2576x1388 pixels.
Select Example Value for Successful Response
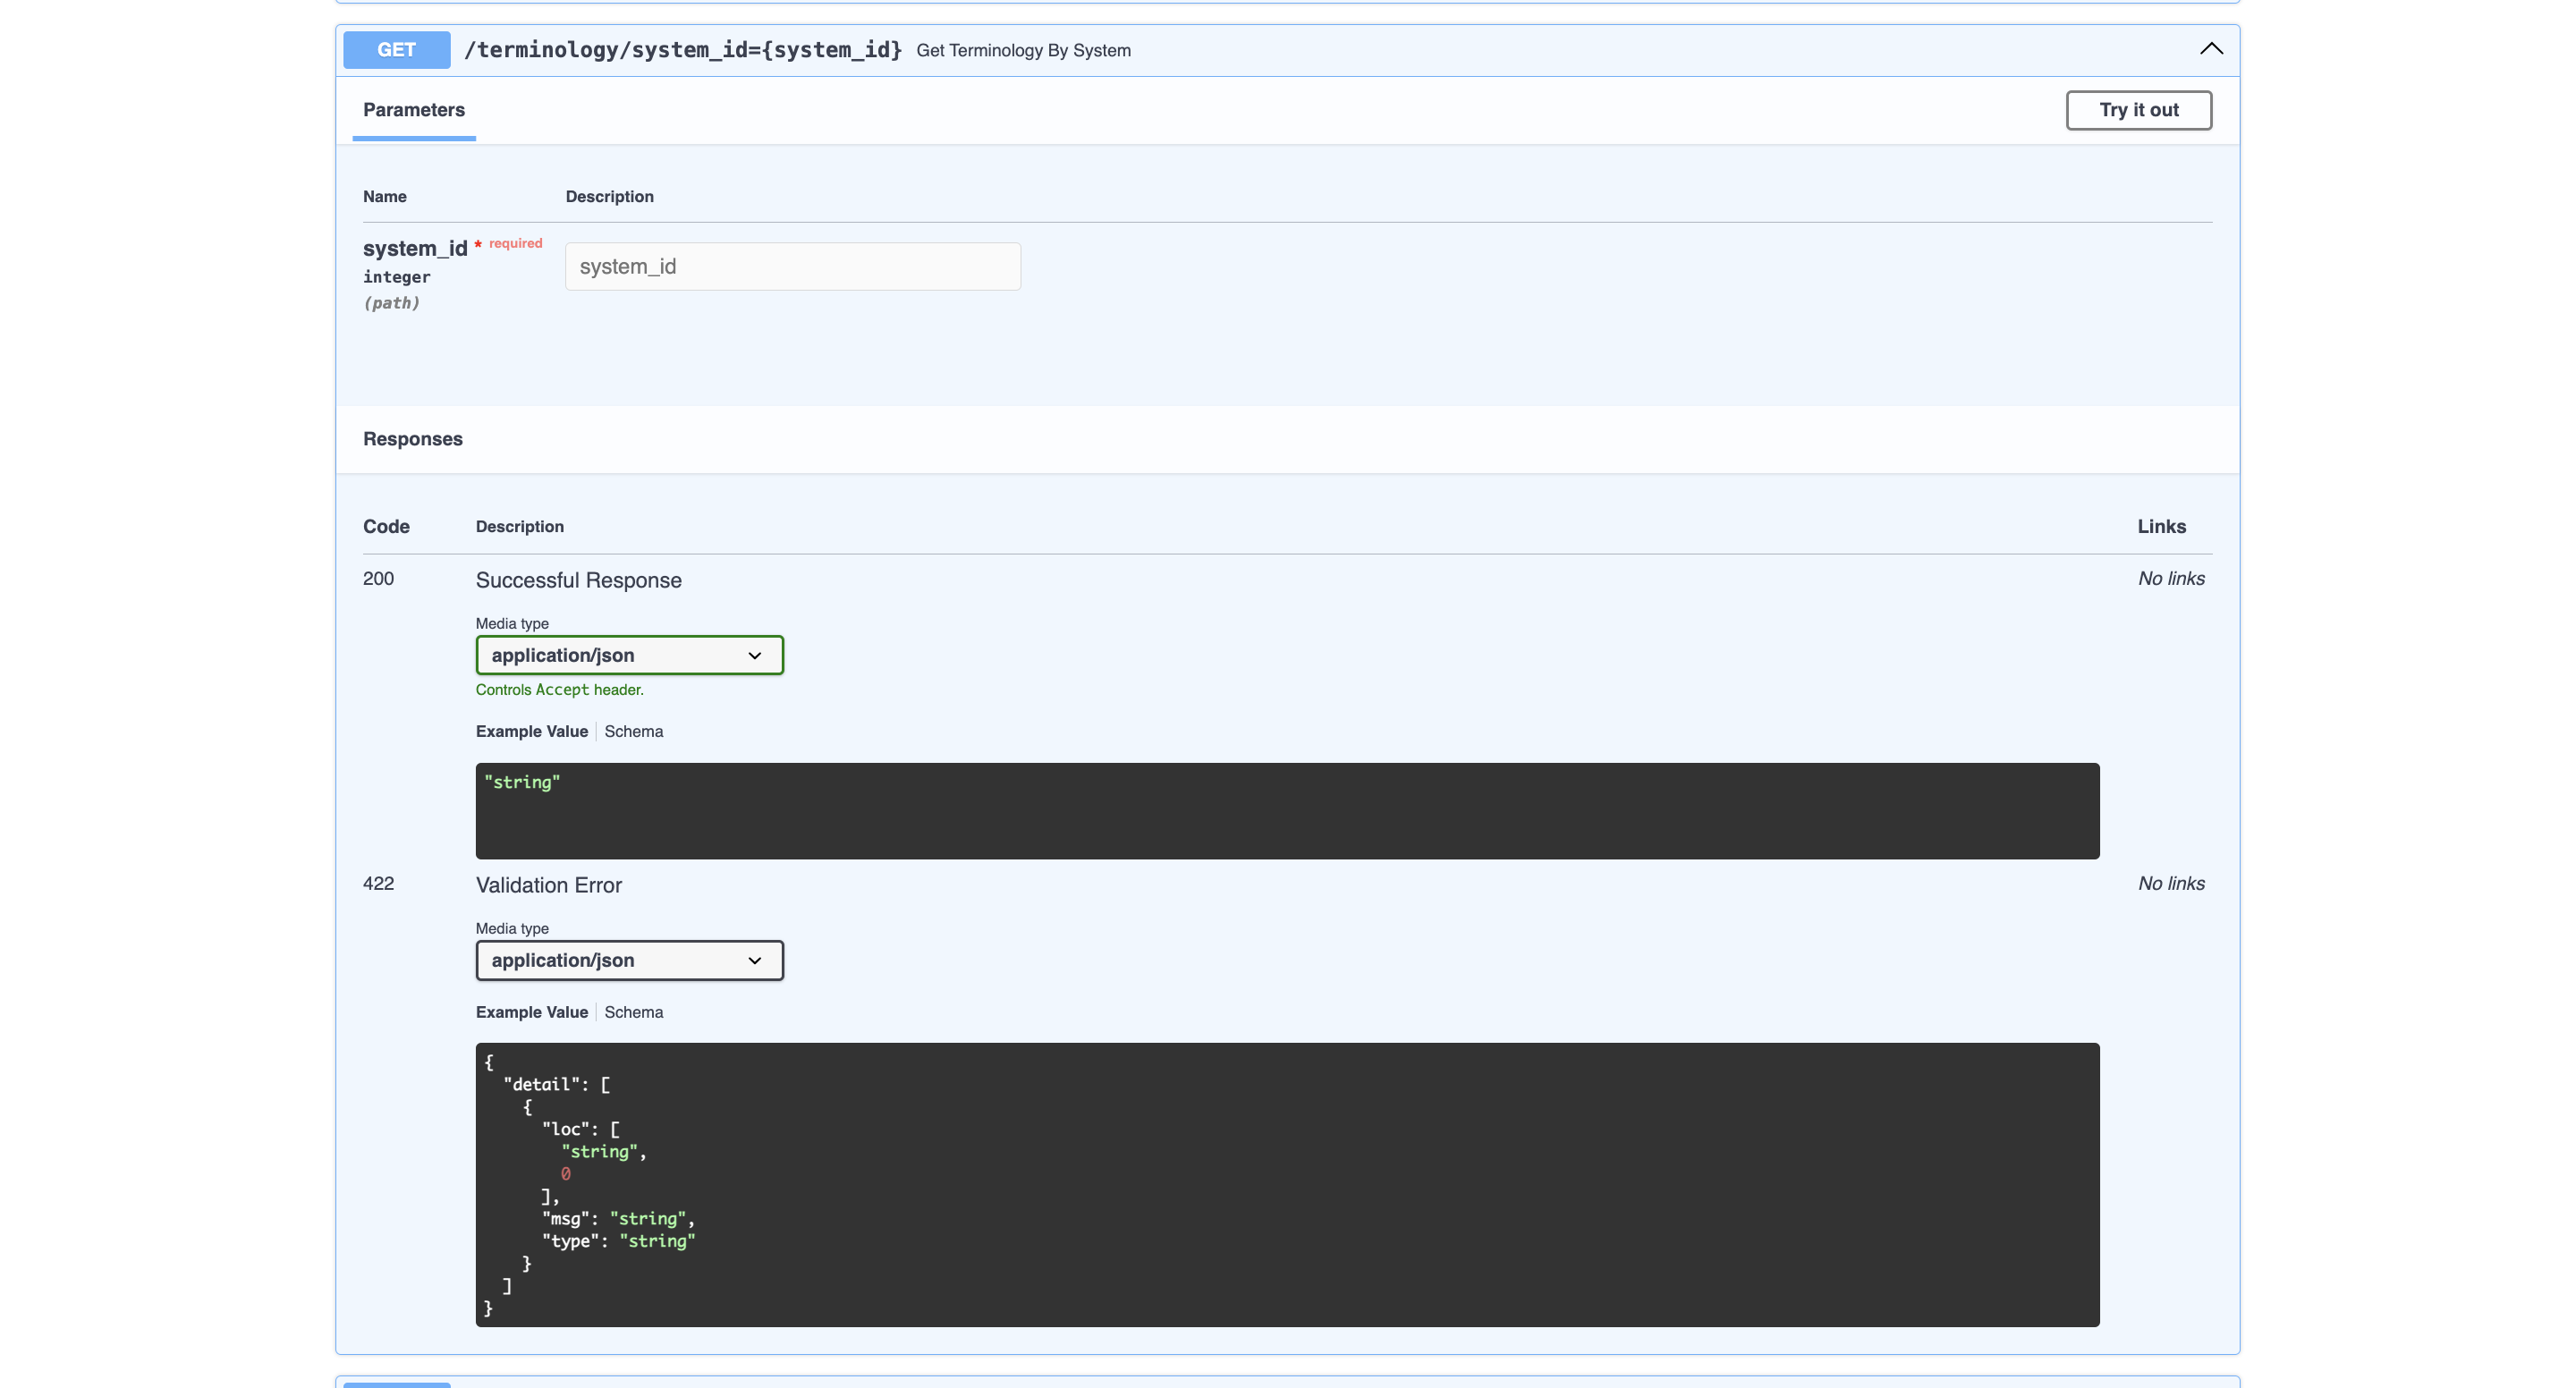click(531, 731)
